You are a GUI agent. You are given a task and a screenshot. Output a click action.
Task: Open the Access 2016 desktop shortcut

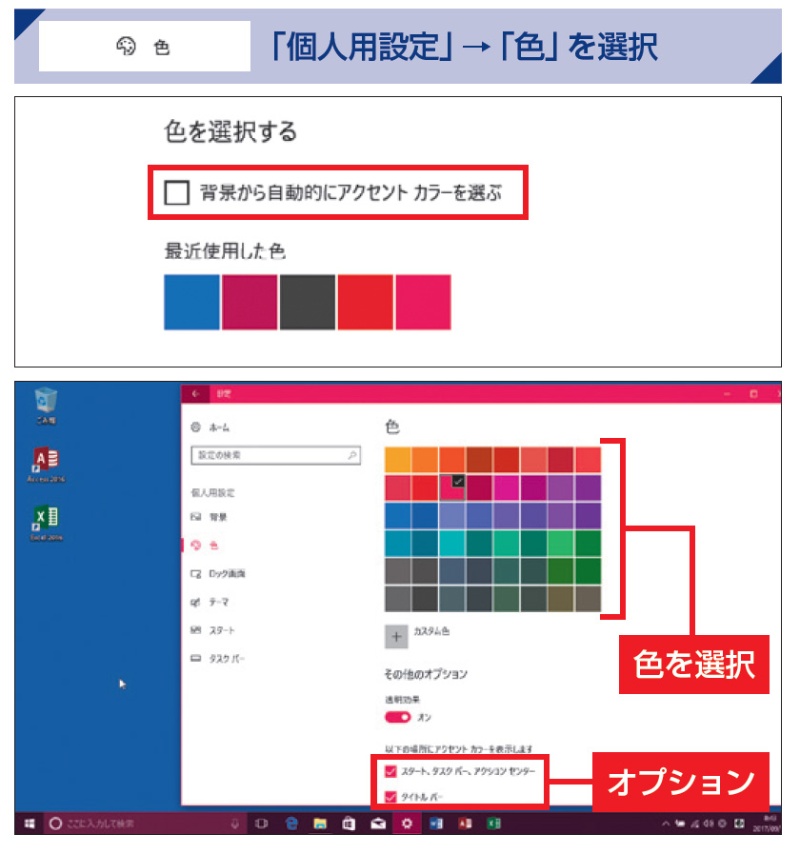coord(45,460)
